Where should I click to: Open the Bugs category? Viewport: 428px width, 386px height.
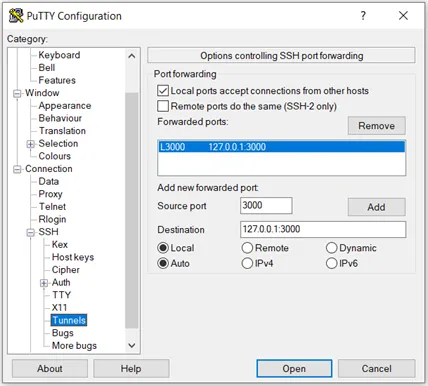click(63, 333)
